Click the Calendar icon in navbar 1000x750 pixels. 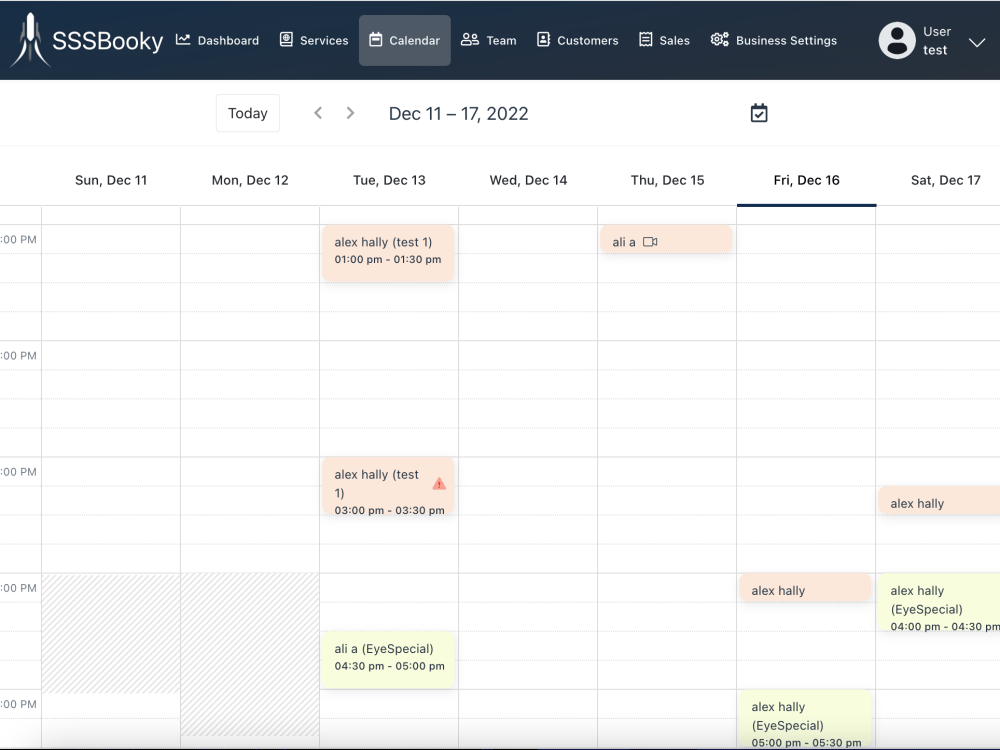click(376, 40)
